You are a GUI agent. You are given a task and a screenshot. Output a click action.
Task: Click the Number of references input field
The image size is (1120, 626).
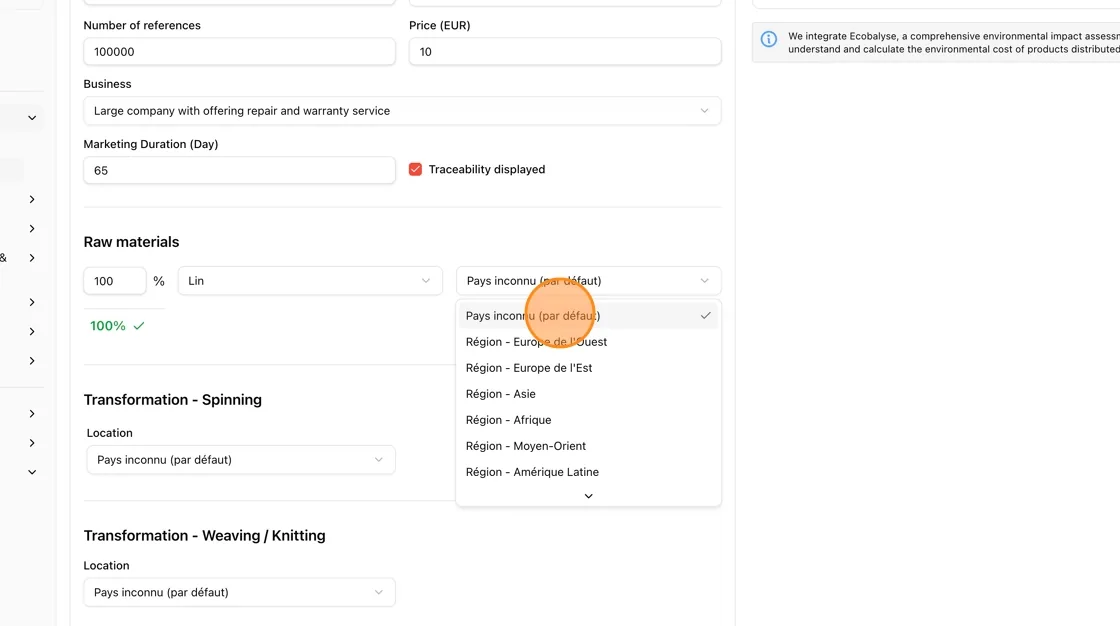pos(239,51)
